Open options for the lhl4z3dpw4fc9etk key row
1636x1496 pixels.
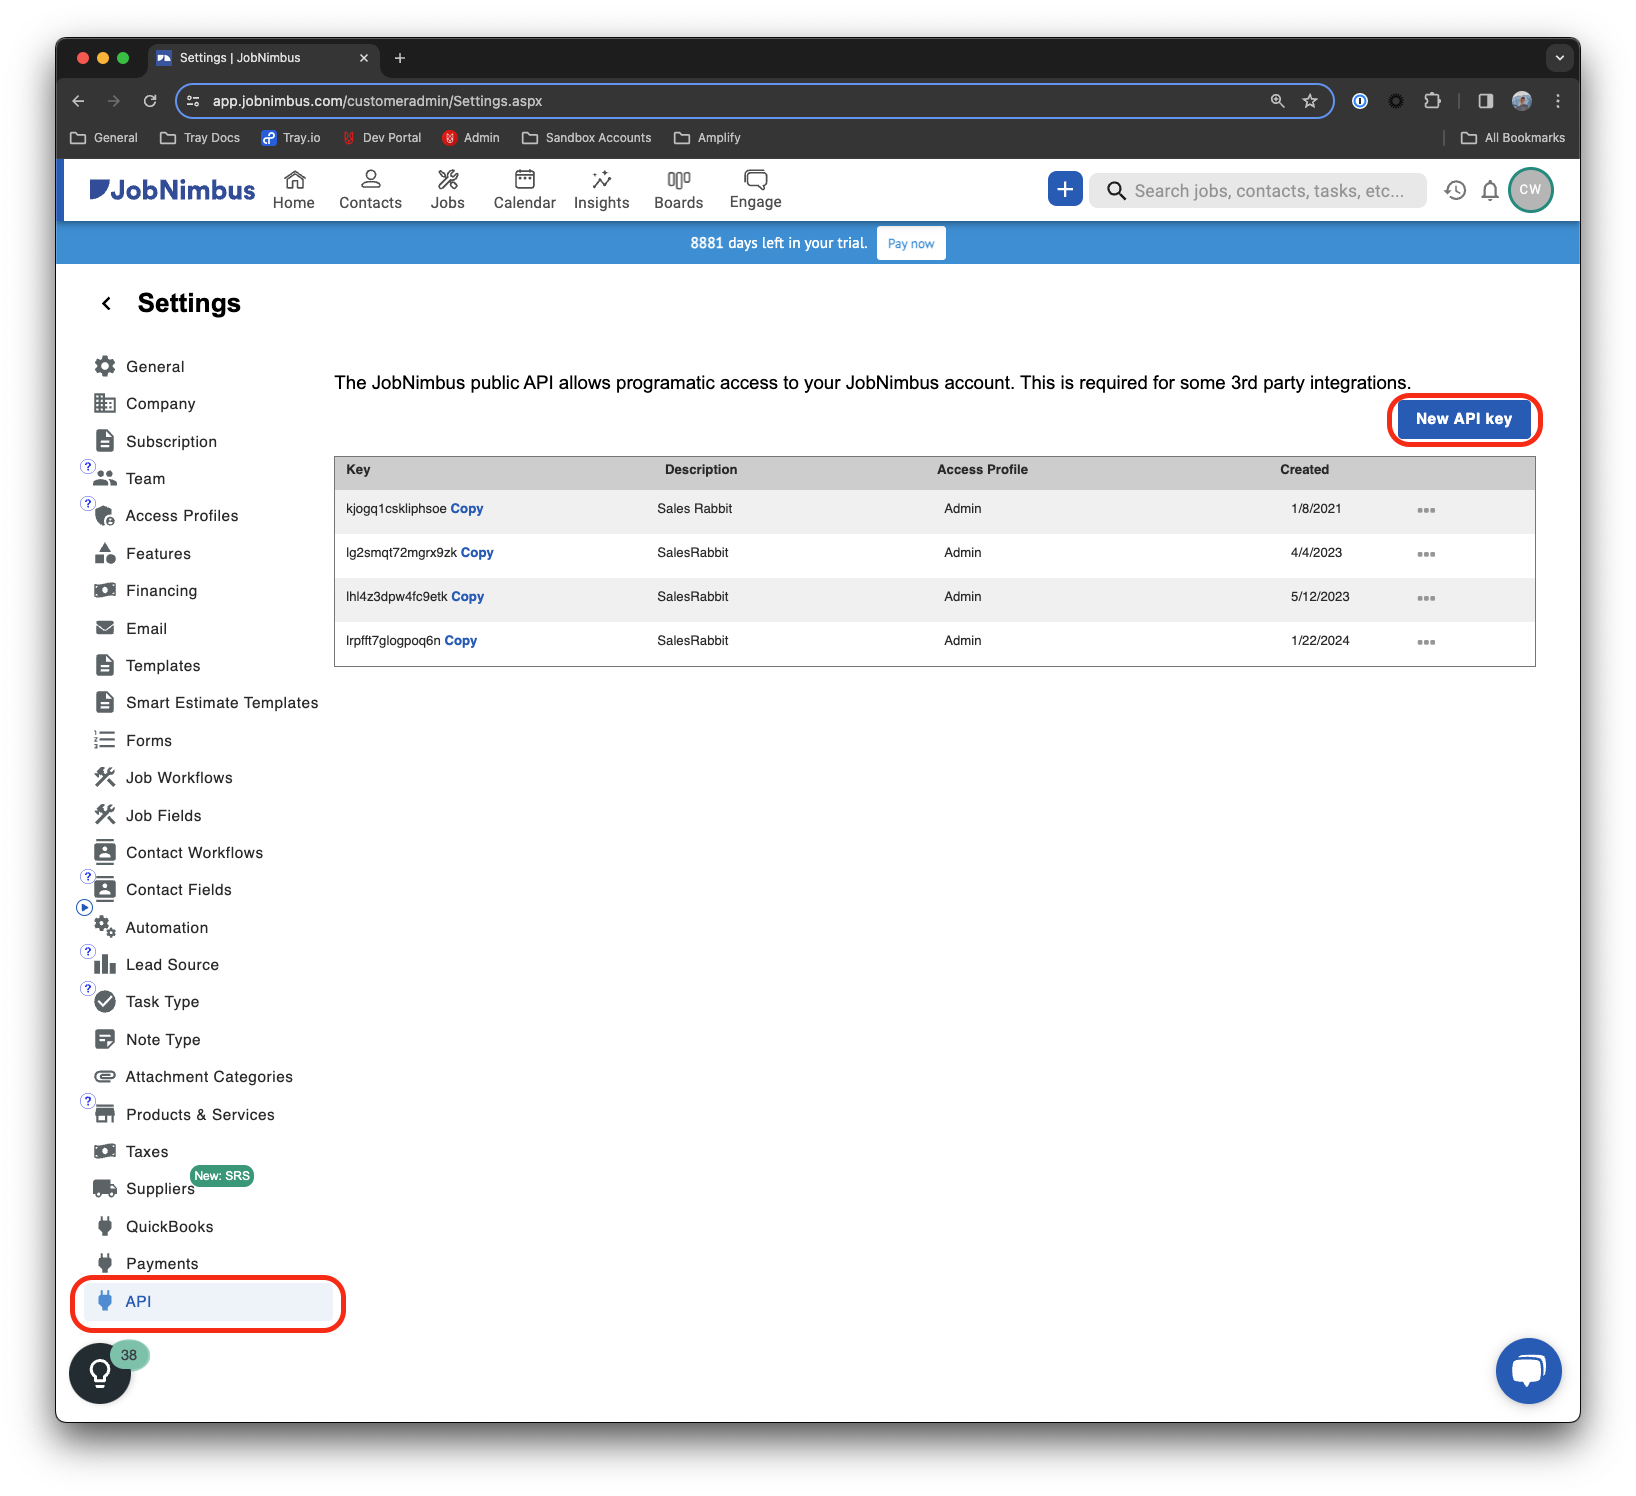(x=1426, y=598)
